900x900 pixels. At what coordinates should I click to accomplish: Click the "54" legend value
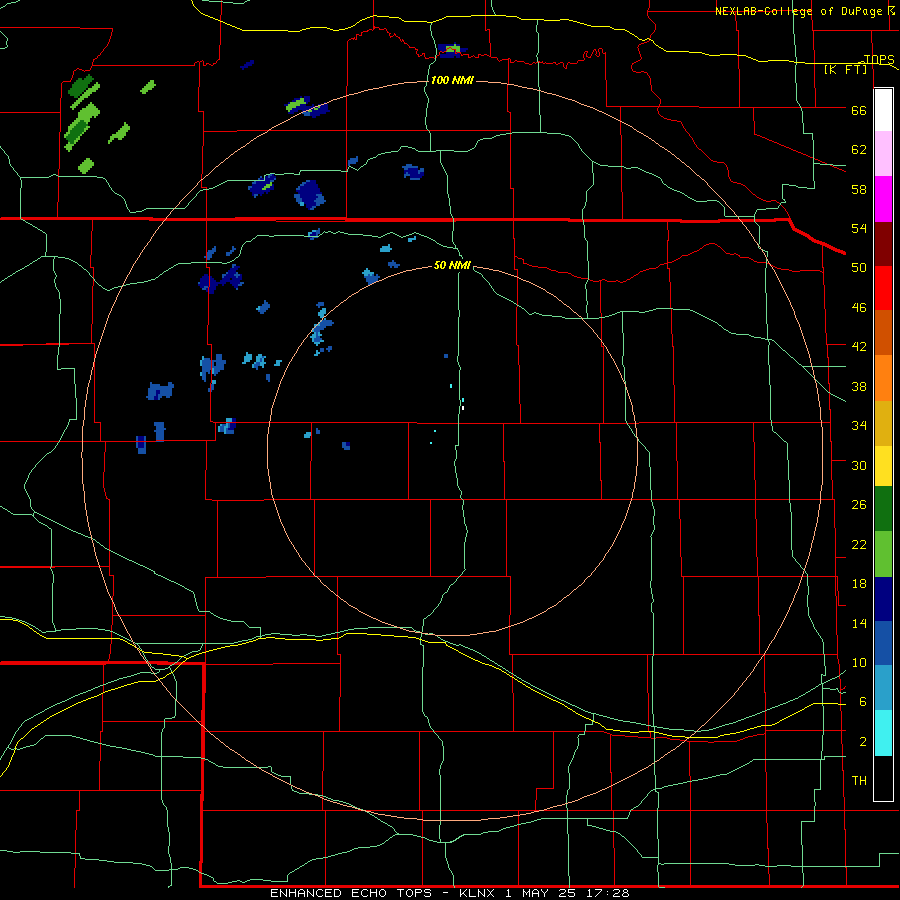(x=859, y=228)
